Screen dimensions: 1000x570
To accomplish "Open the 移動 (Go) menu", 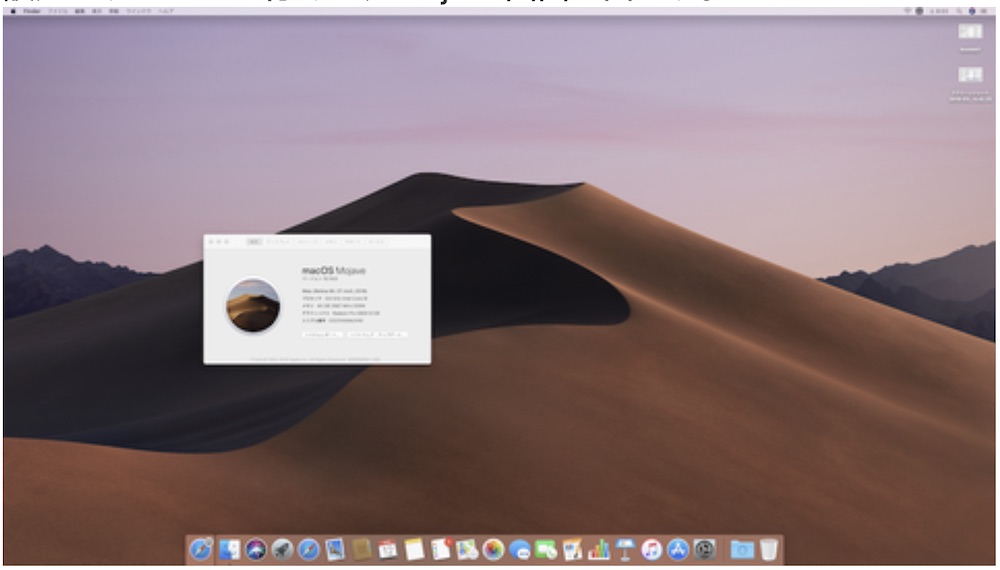I will (114, 11).
